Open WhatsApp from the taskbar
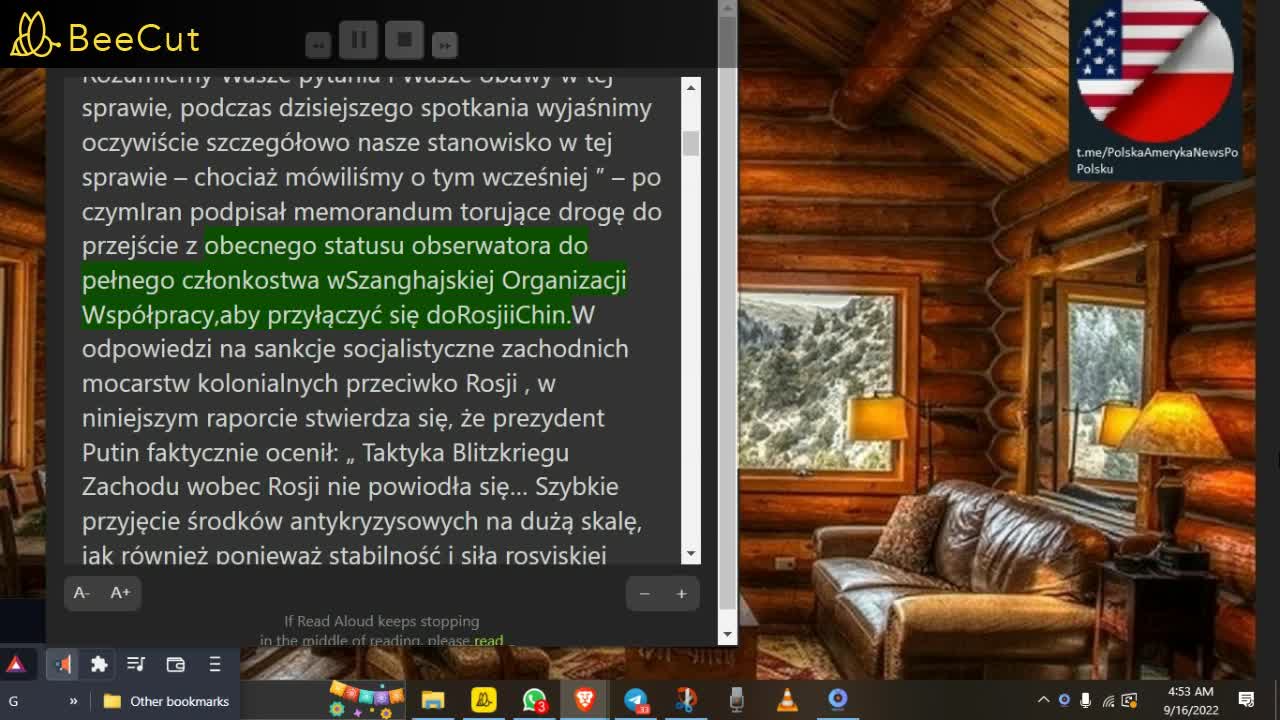This screenshot has width=1280, height=720. point(535,700)
